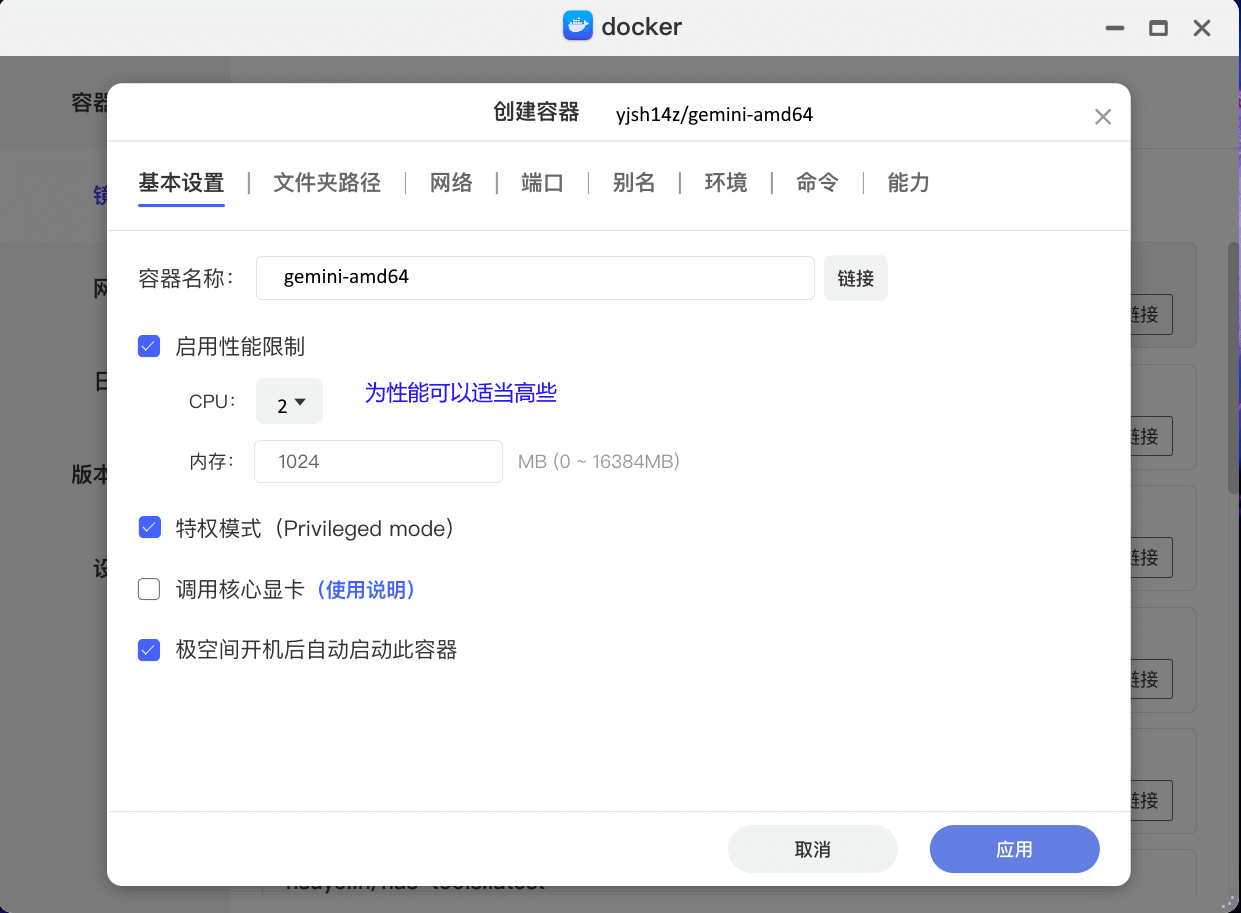Open the 命令 tab
This screenshot has width=1241, height=913.
coord(817,183)
